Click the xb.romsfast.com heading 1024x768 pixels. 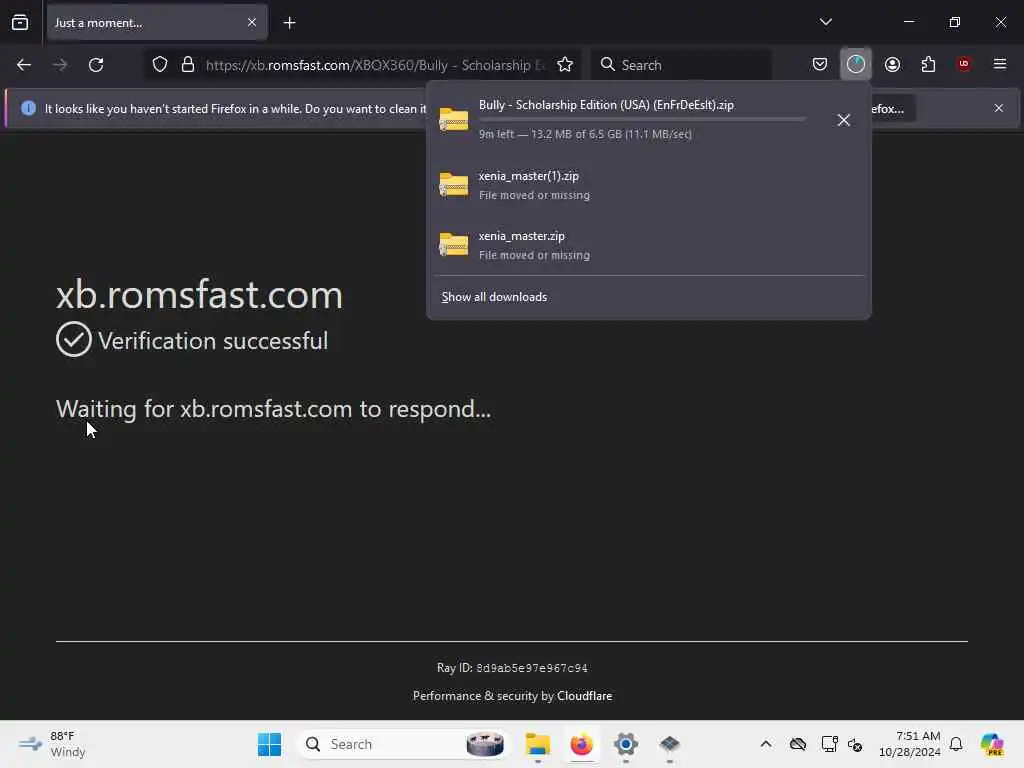(x=199, y=295)
